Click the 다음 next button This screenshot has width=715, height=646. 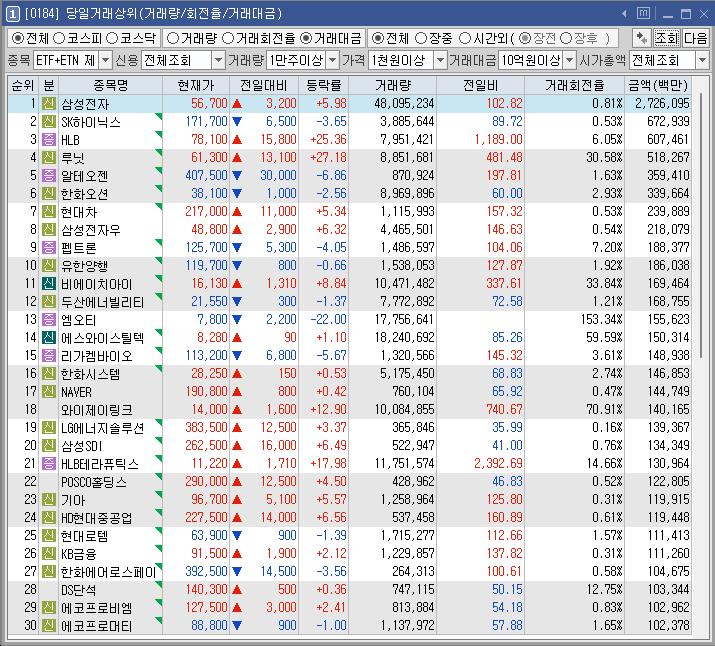695,38
